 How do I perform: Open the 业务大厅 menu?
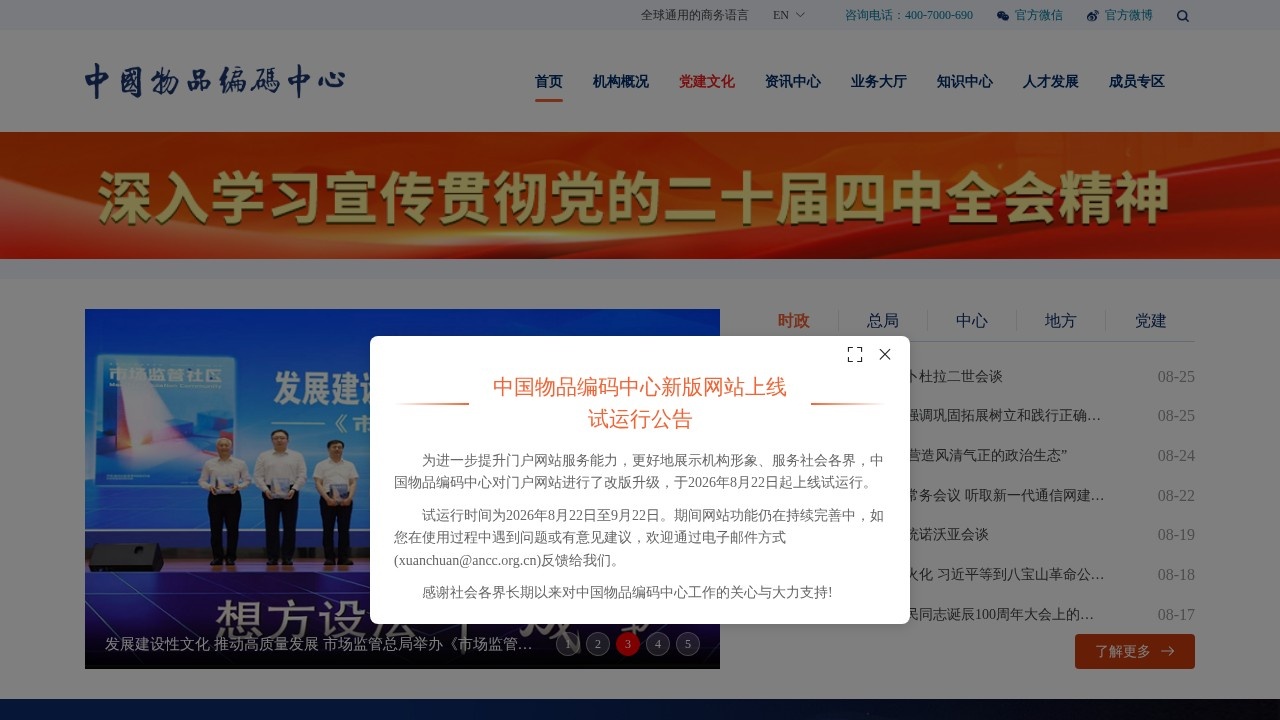879,82
